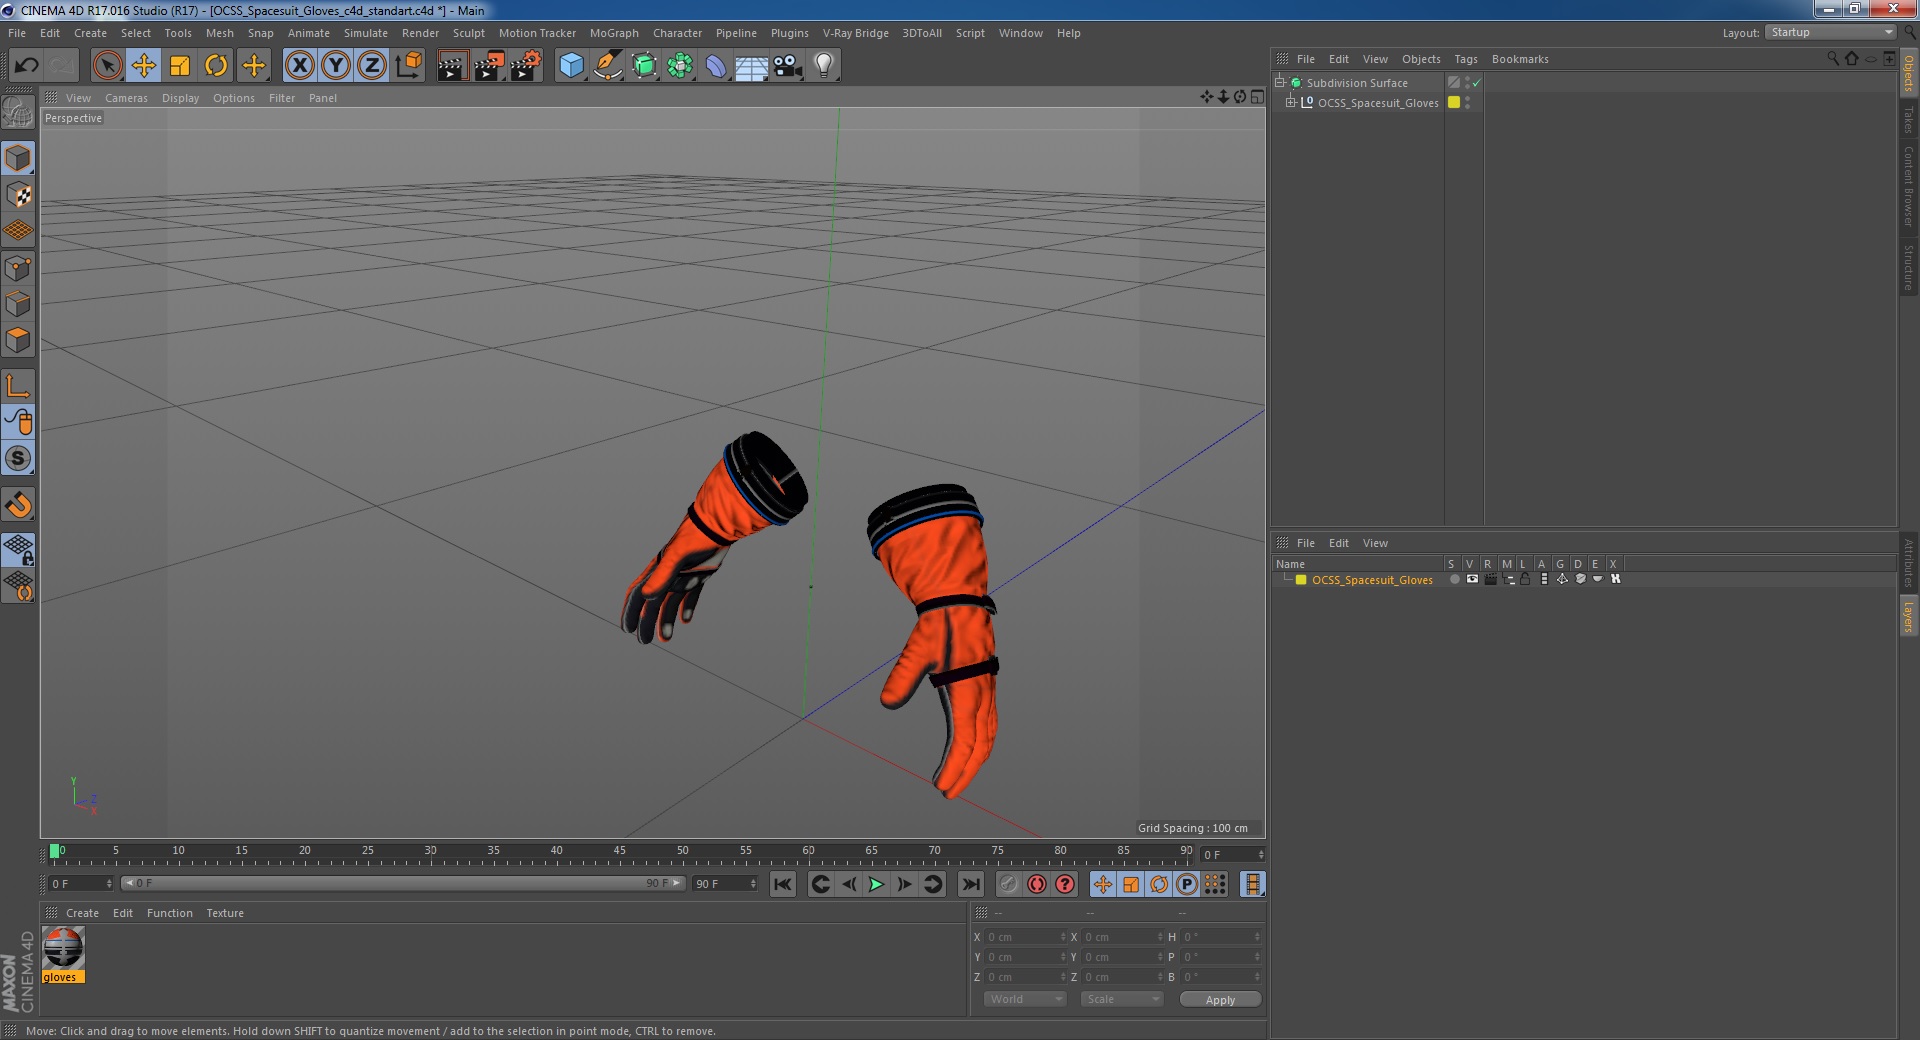The width and height of the screenshot is (1920, 1040).
Task: Click yellow color swatch in Layers panel
Action: [x=1301, y=579]
